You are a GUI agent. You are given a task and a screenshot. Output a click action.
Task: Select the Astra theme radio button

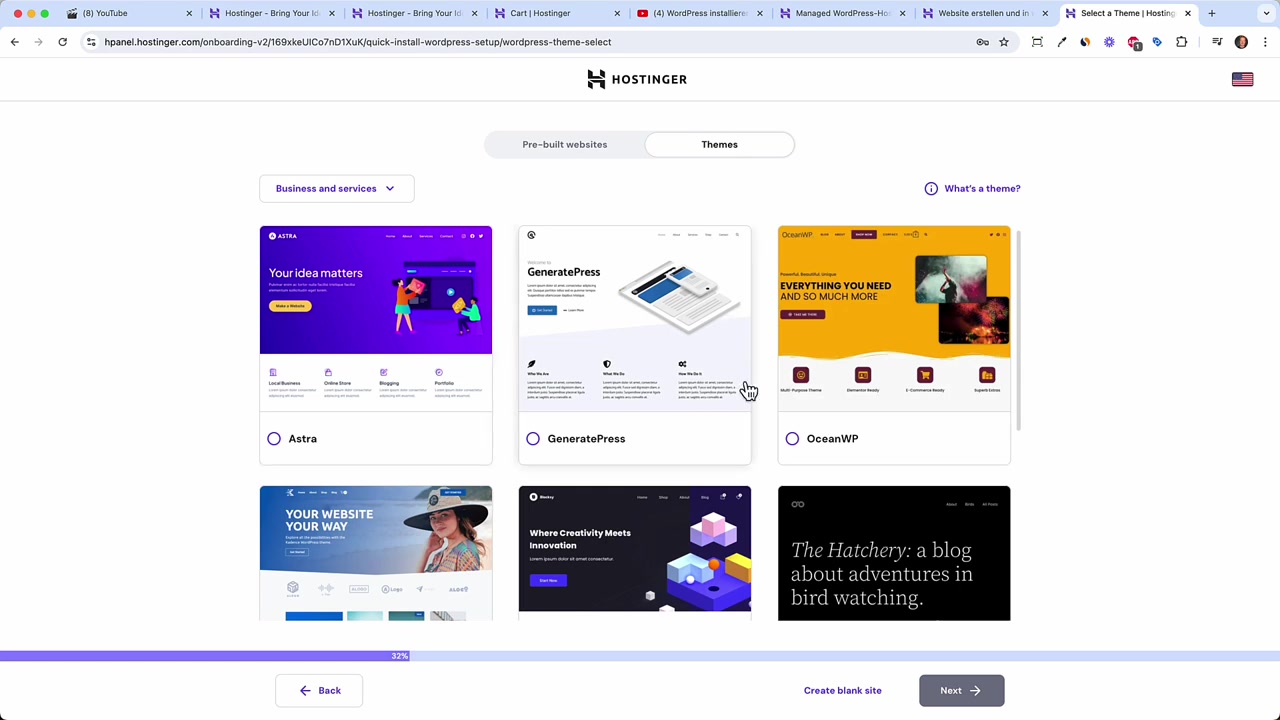click(x=274, y=439)
